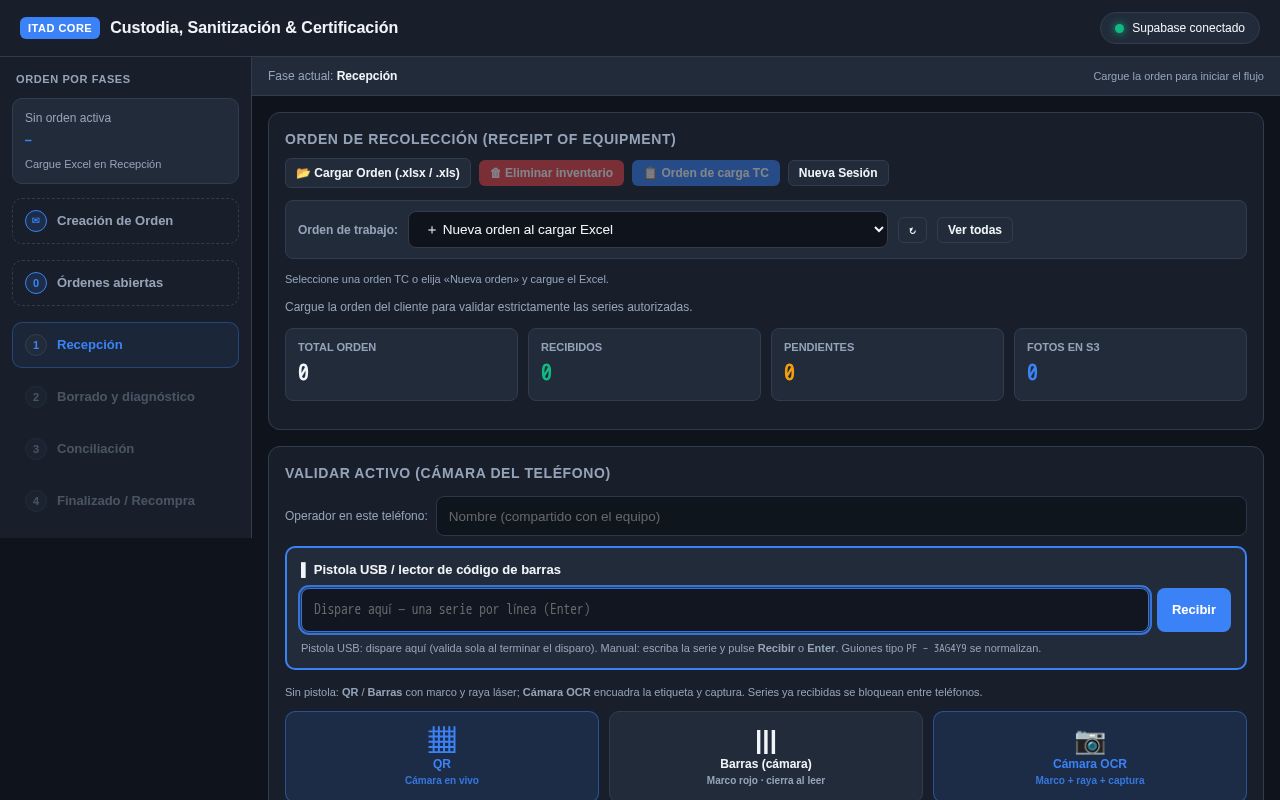The height and width of the screenshot is (800, 1280).
Task: Open Finalizado / Recompra phase label
Action: coord(126,501)
